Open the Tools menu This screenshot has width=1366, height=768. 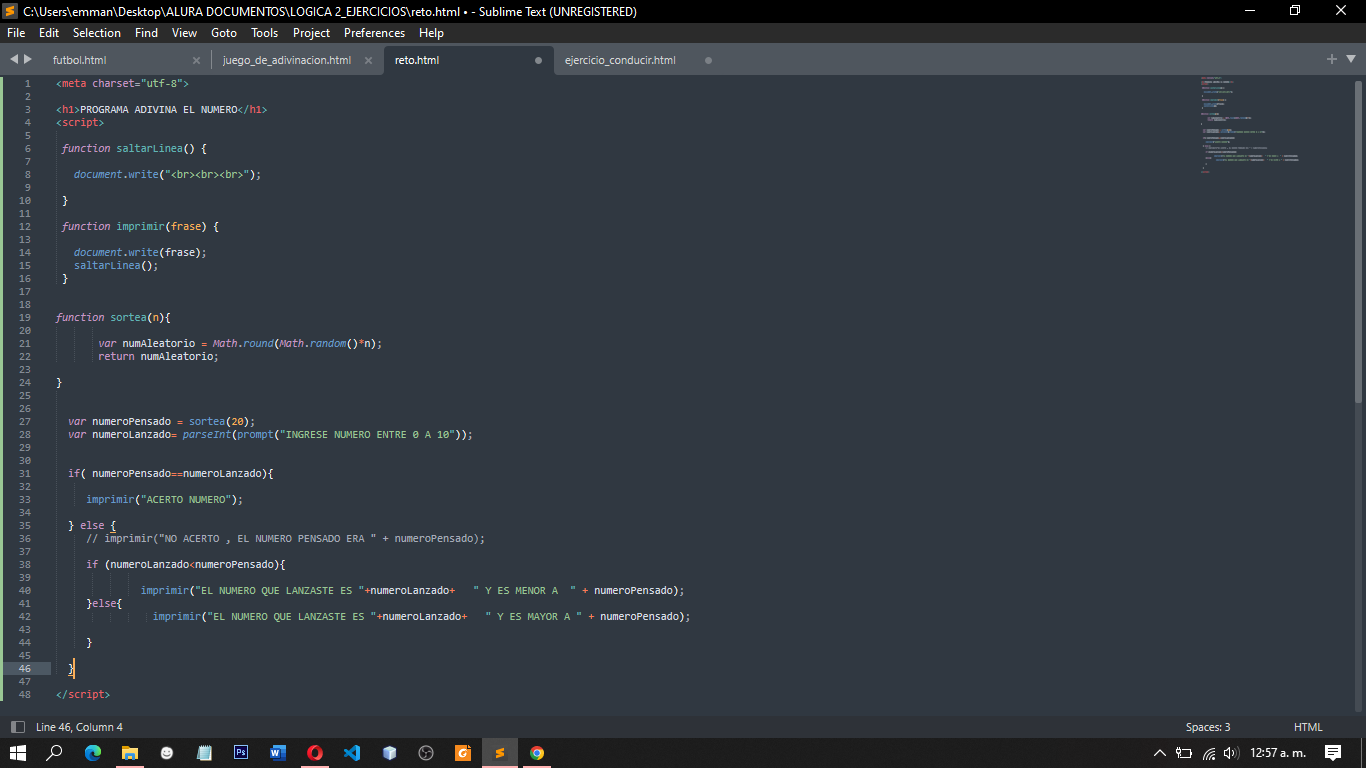pos(265,33)
